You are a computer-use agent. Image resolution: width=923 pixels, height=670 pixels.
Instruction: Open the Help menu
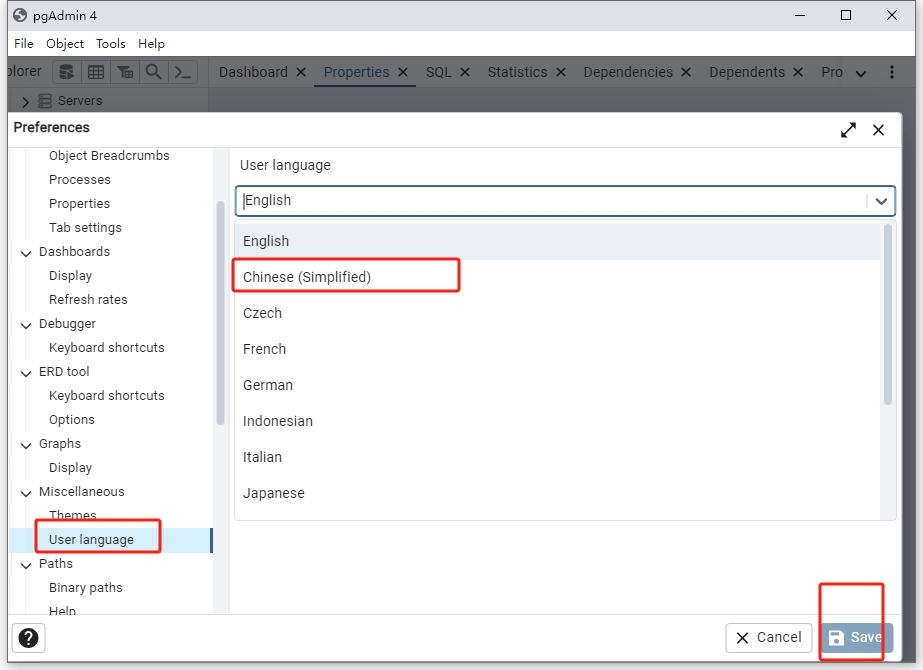[x=151, y=44]
